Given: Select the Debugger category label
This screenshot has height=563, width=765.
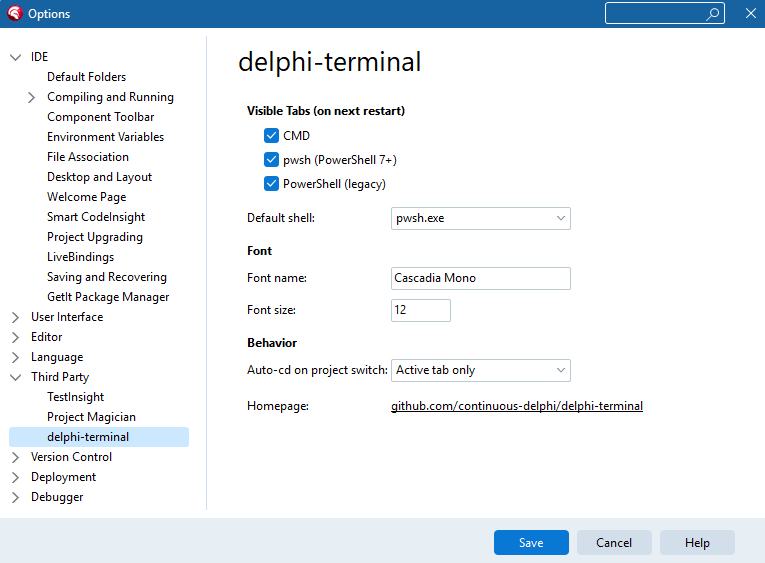Looking at the screenshot, I should click(x=57, y=497).
